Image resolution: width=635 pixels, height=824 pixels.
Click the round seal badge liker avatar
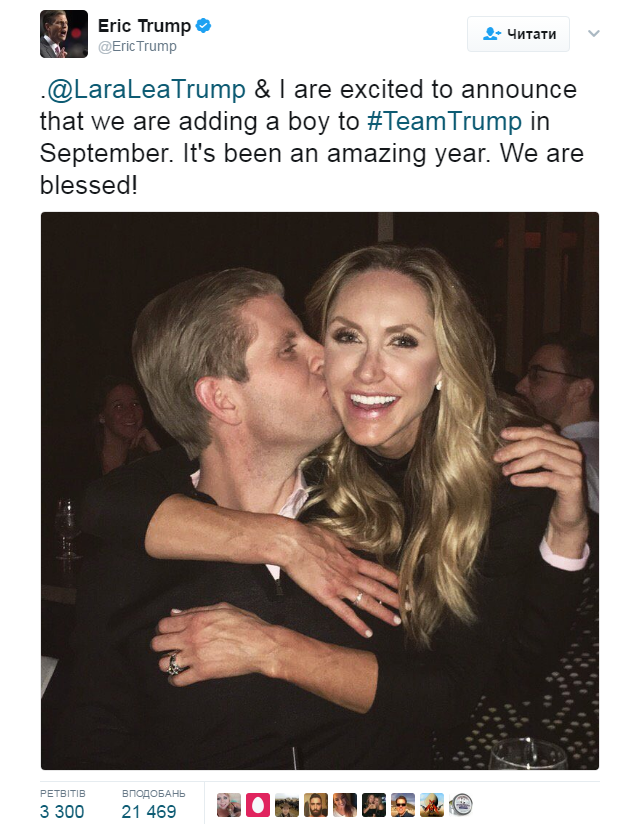461,805
